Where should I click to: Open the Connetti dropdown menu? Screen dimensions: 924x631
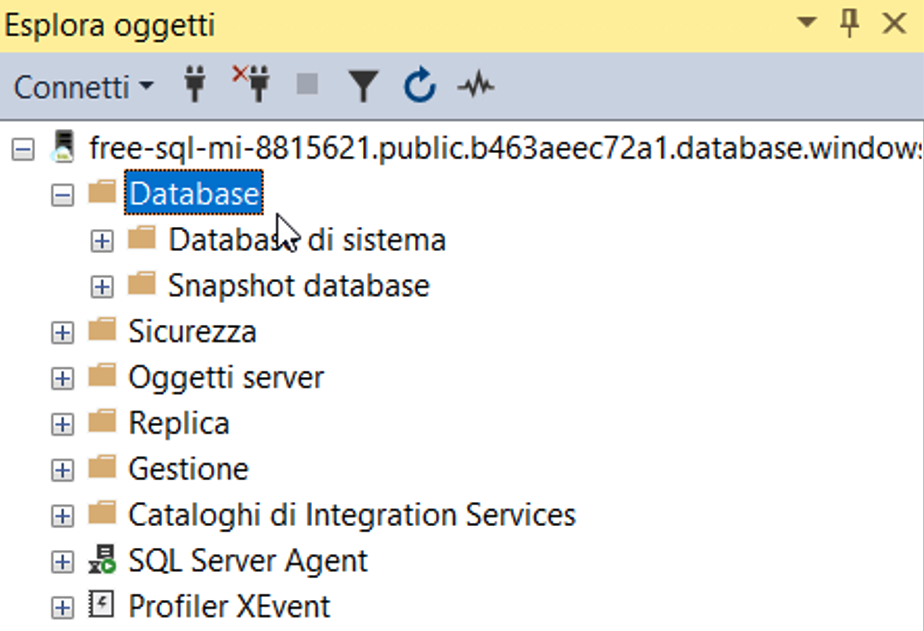coord(84,87)
